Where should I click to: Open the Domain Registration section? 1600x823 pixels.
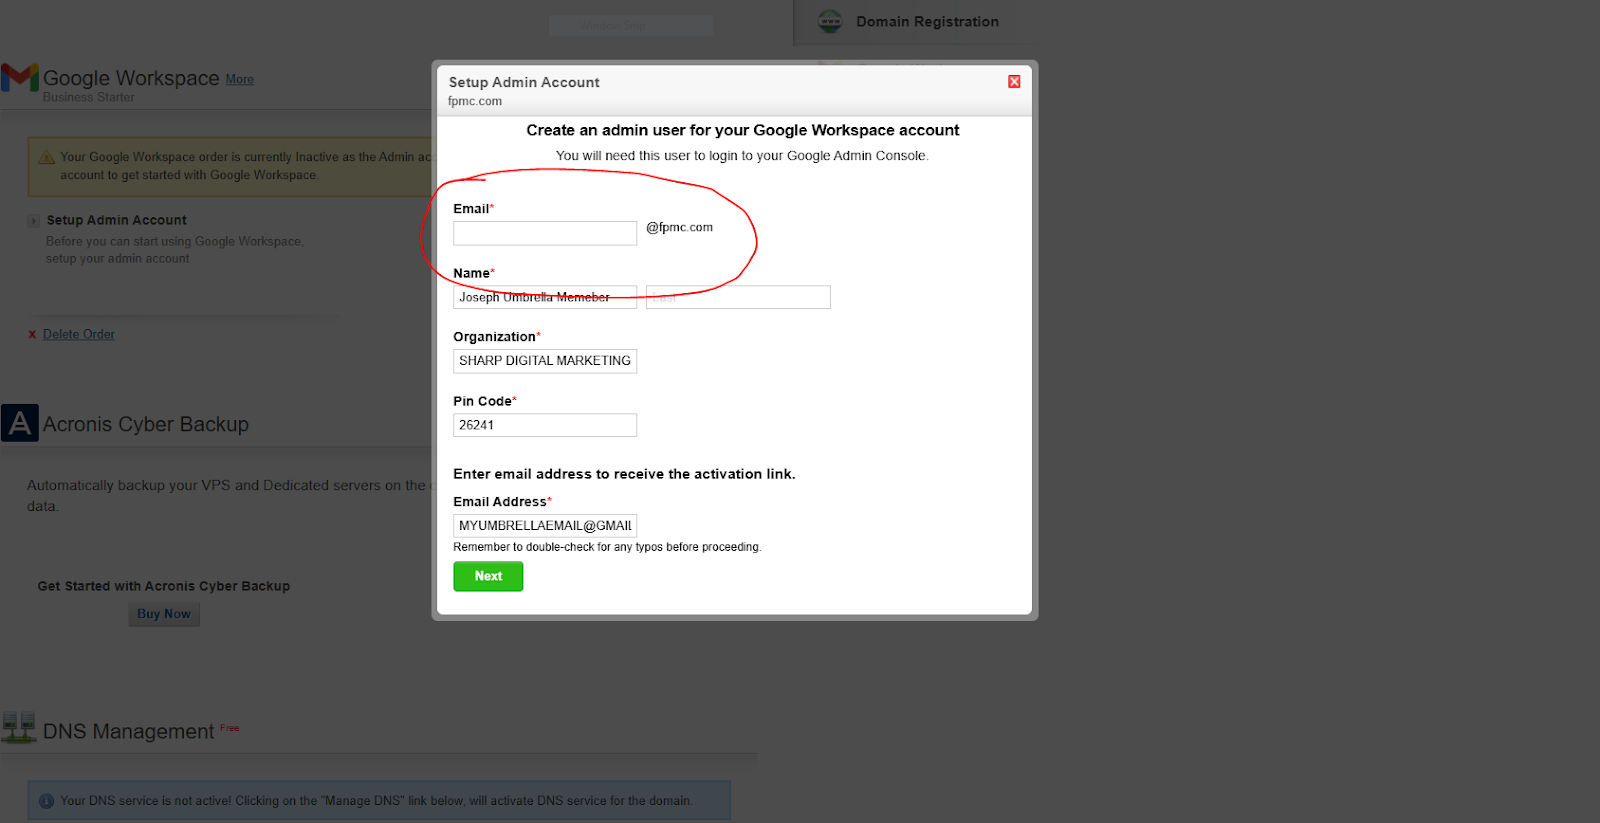pos(927,22)
